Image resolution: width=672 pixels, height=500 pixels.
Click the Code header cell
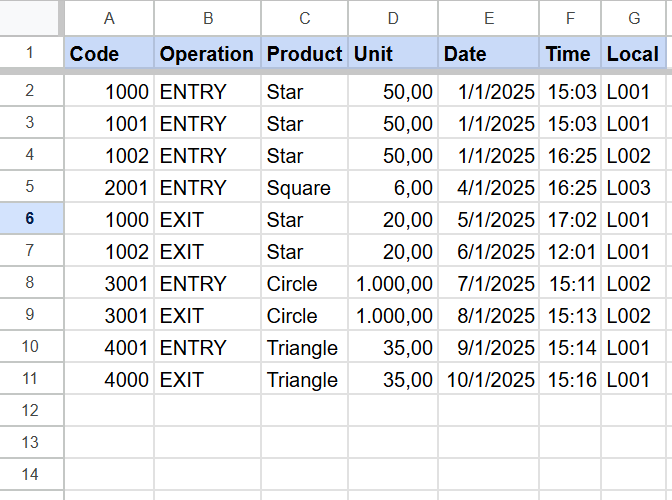pyautogui.click(x=109, y=54)
